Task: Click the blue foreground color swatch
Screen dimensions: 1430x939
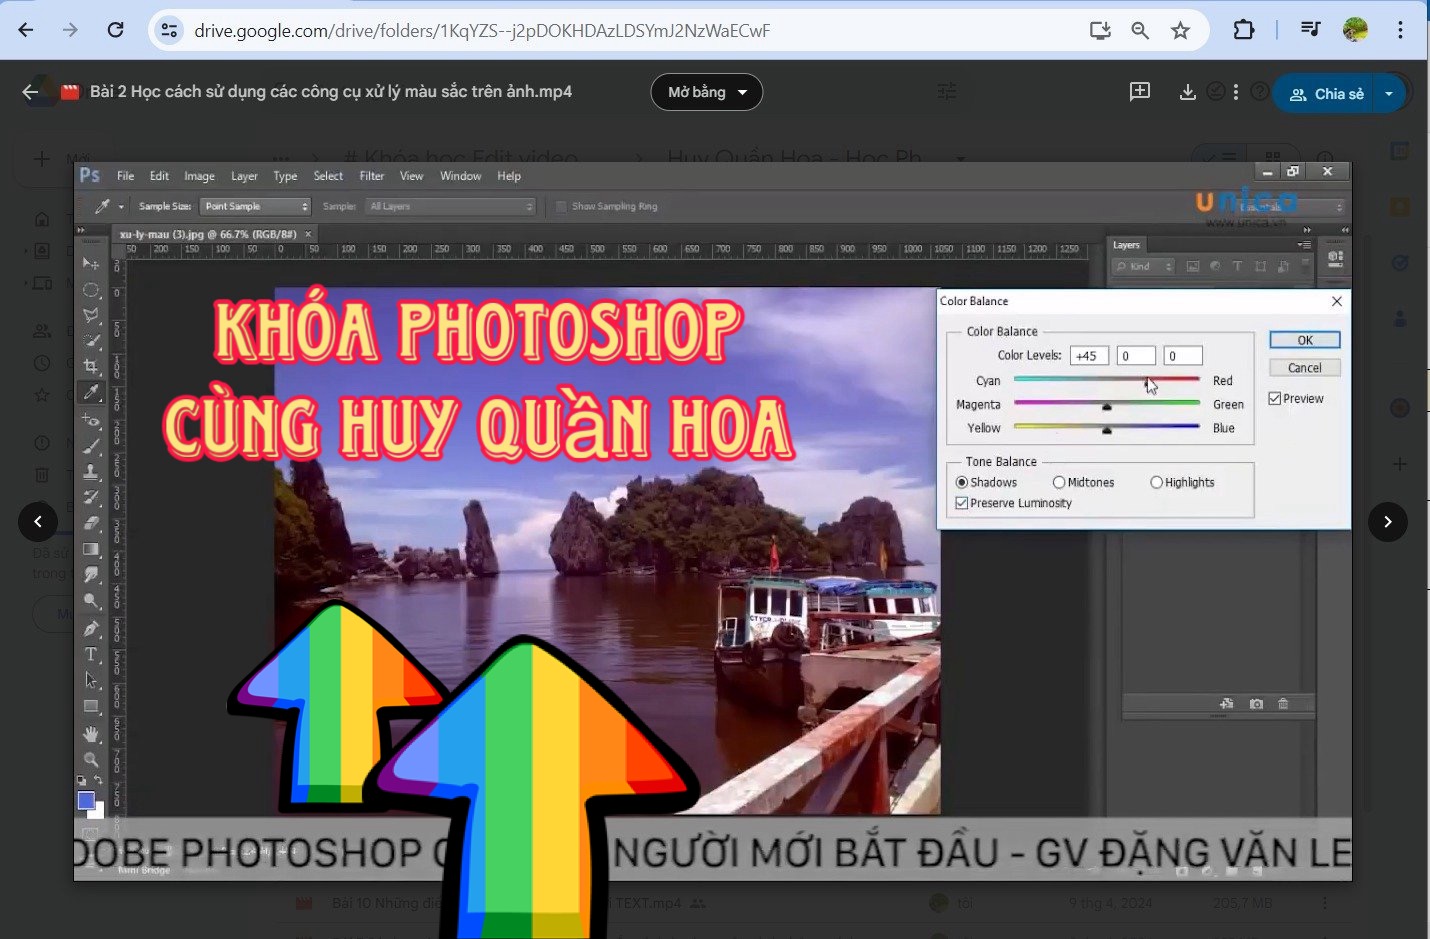Action: tap(86, 800)
